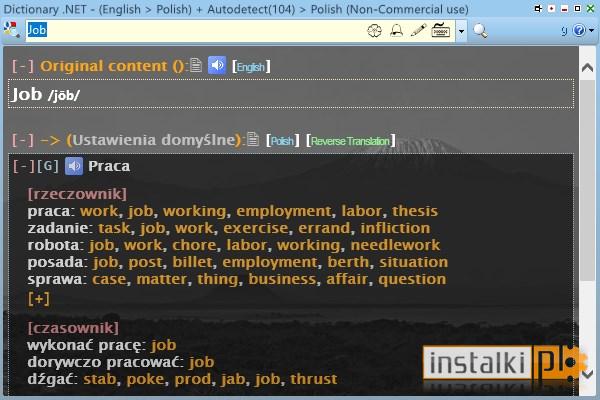
Task: Click 'infliction' in the zadanie row
Action: (395, 228)
